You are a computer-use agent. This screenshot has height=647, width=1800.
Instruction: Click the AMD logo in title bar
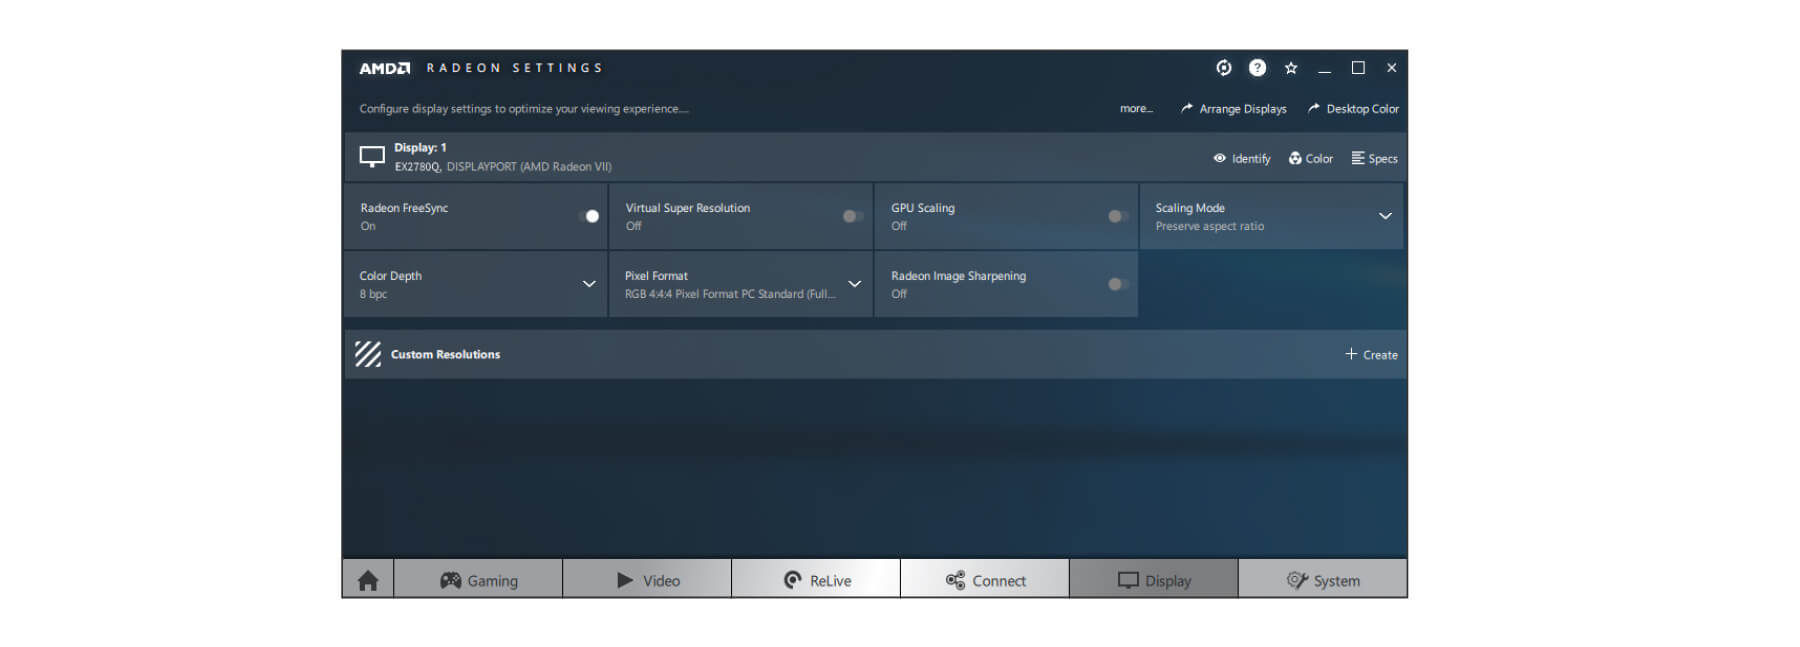[385, 68]
